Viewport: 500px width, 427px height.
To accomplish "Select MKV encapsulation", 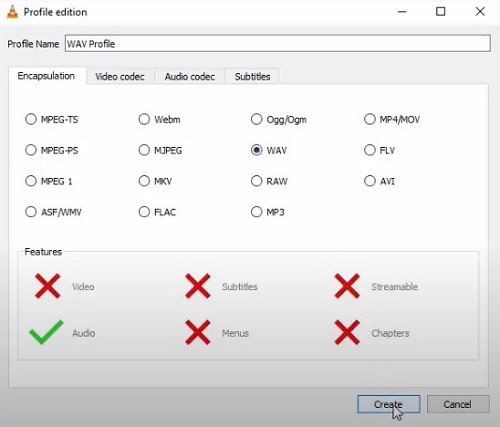I will point(144,181).
